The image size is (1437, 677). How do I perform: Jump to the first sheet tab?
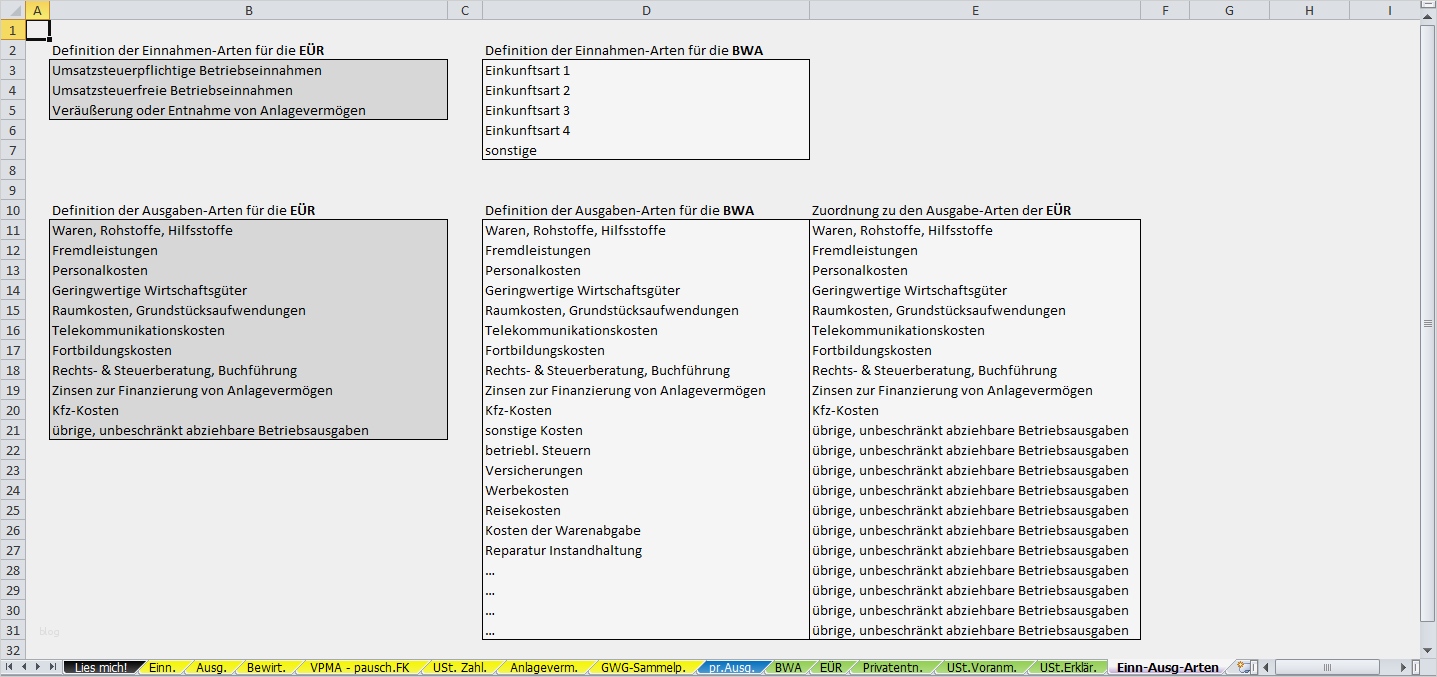10,665
